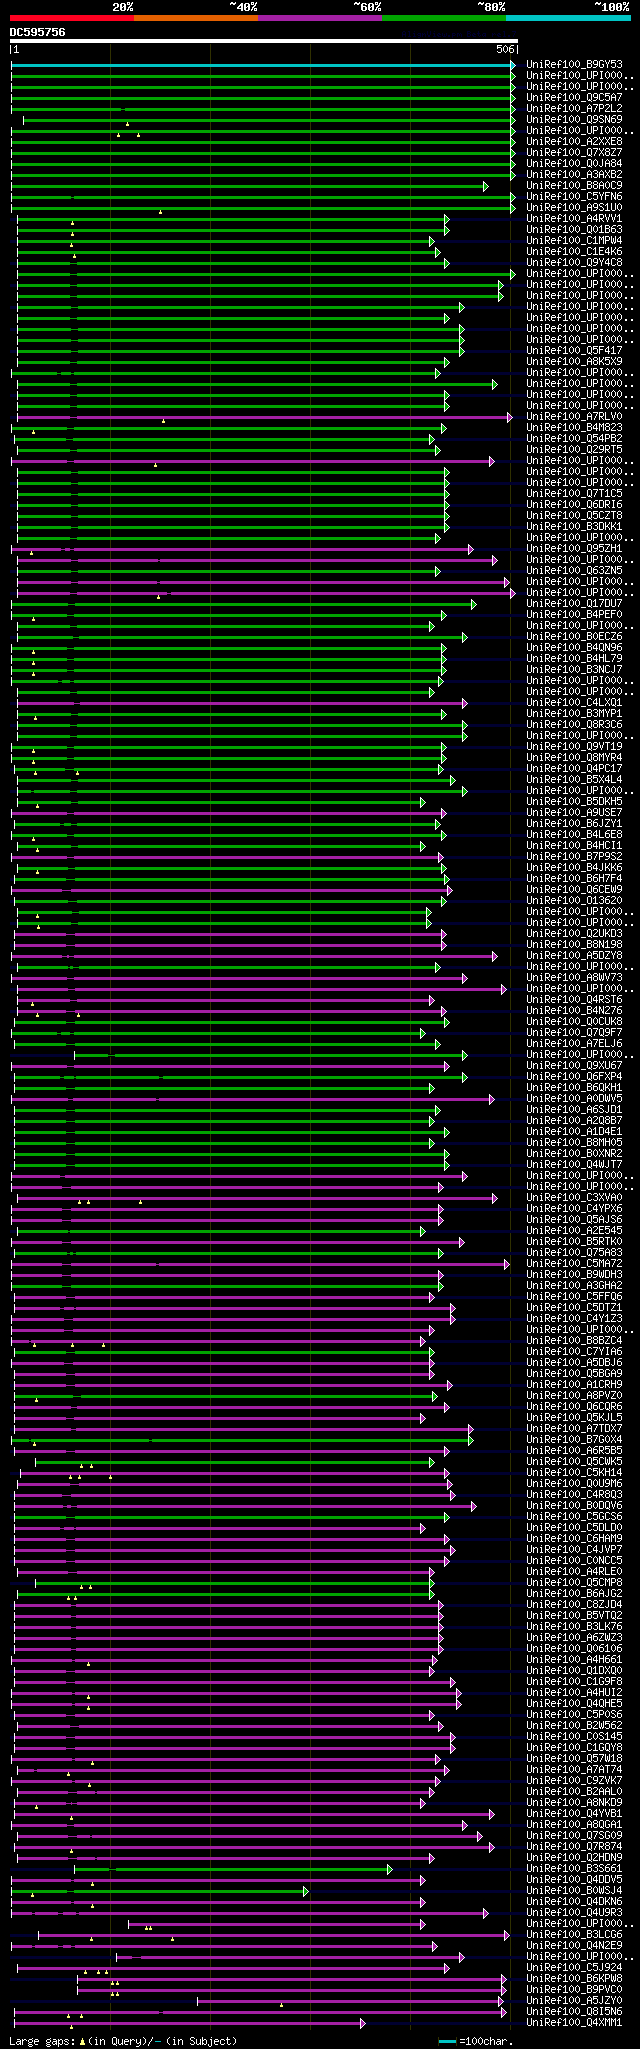Screen dimensions: 640x2049
Task: Click label UniRef100_C1E4K6
Action: point(574,252)
